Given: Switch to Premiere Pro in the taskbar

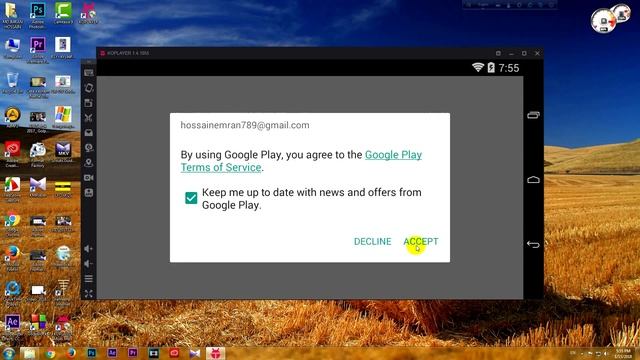Looking at the screenshot, I should 133,353.
